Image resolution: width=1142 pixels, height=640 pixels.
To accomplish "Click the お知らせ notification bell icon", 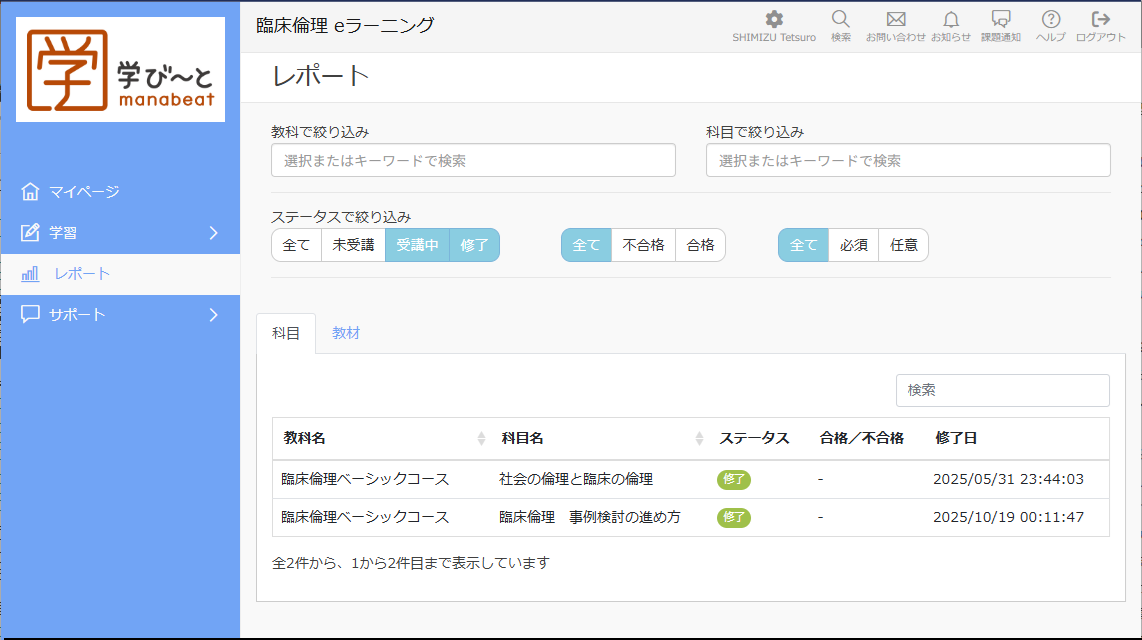I will [950, 17].
